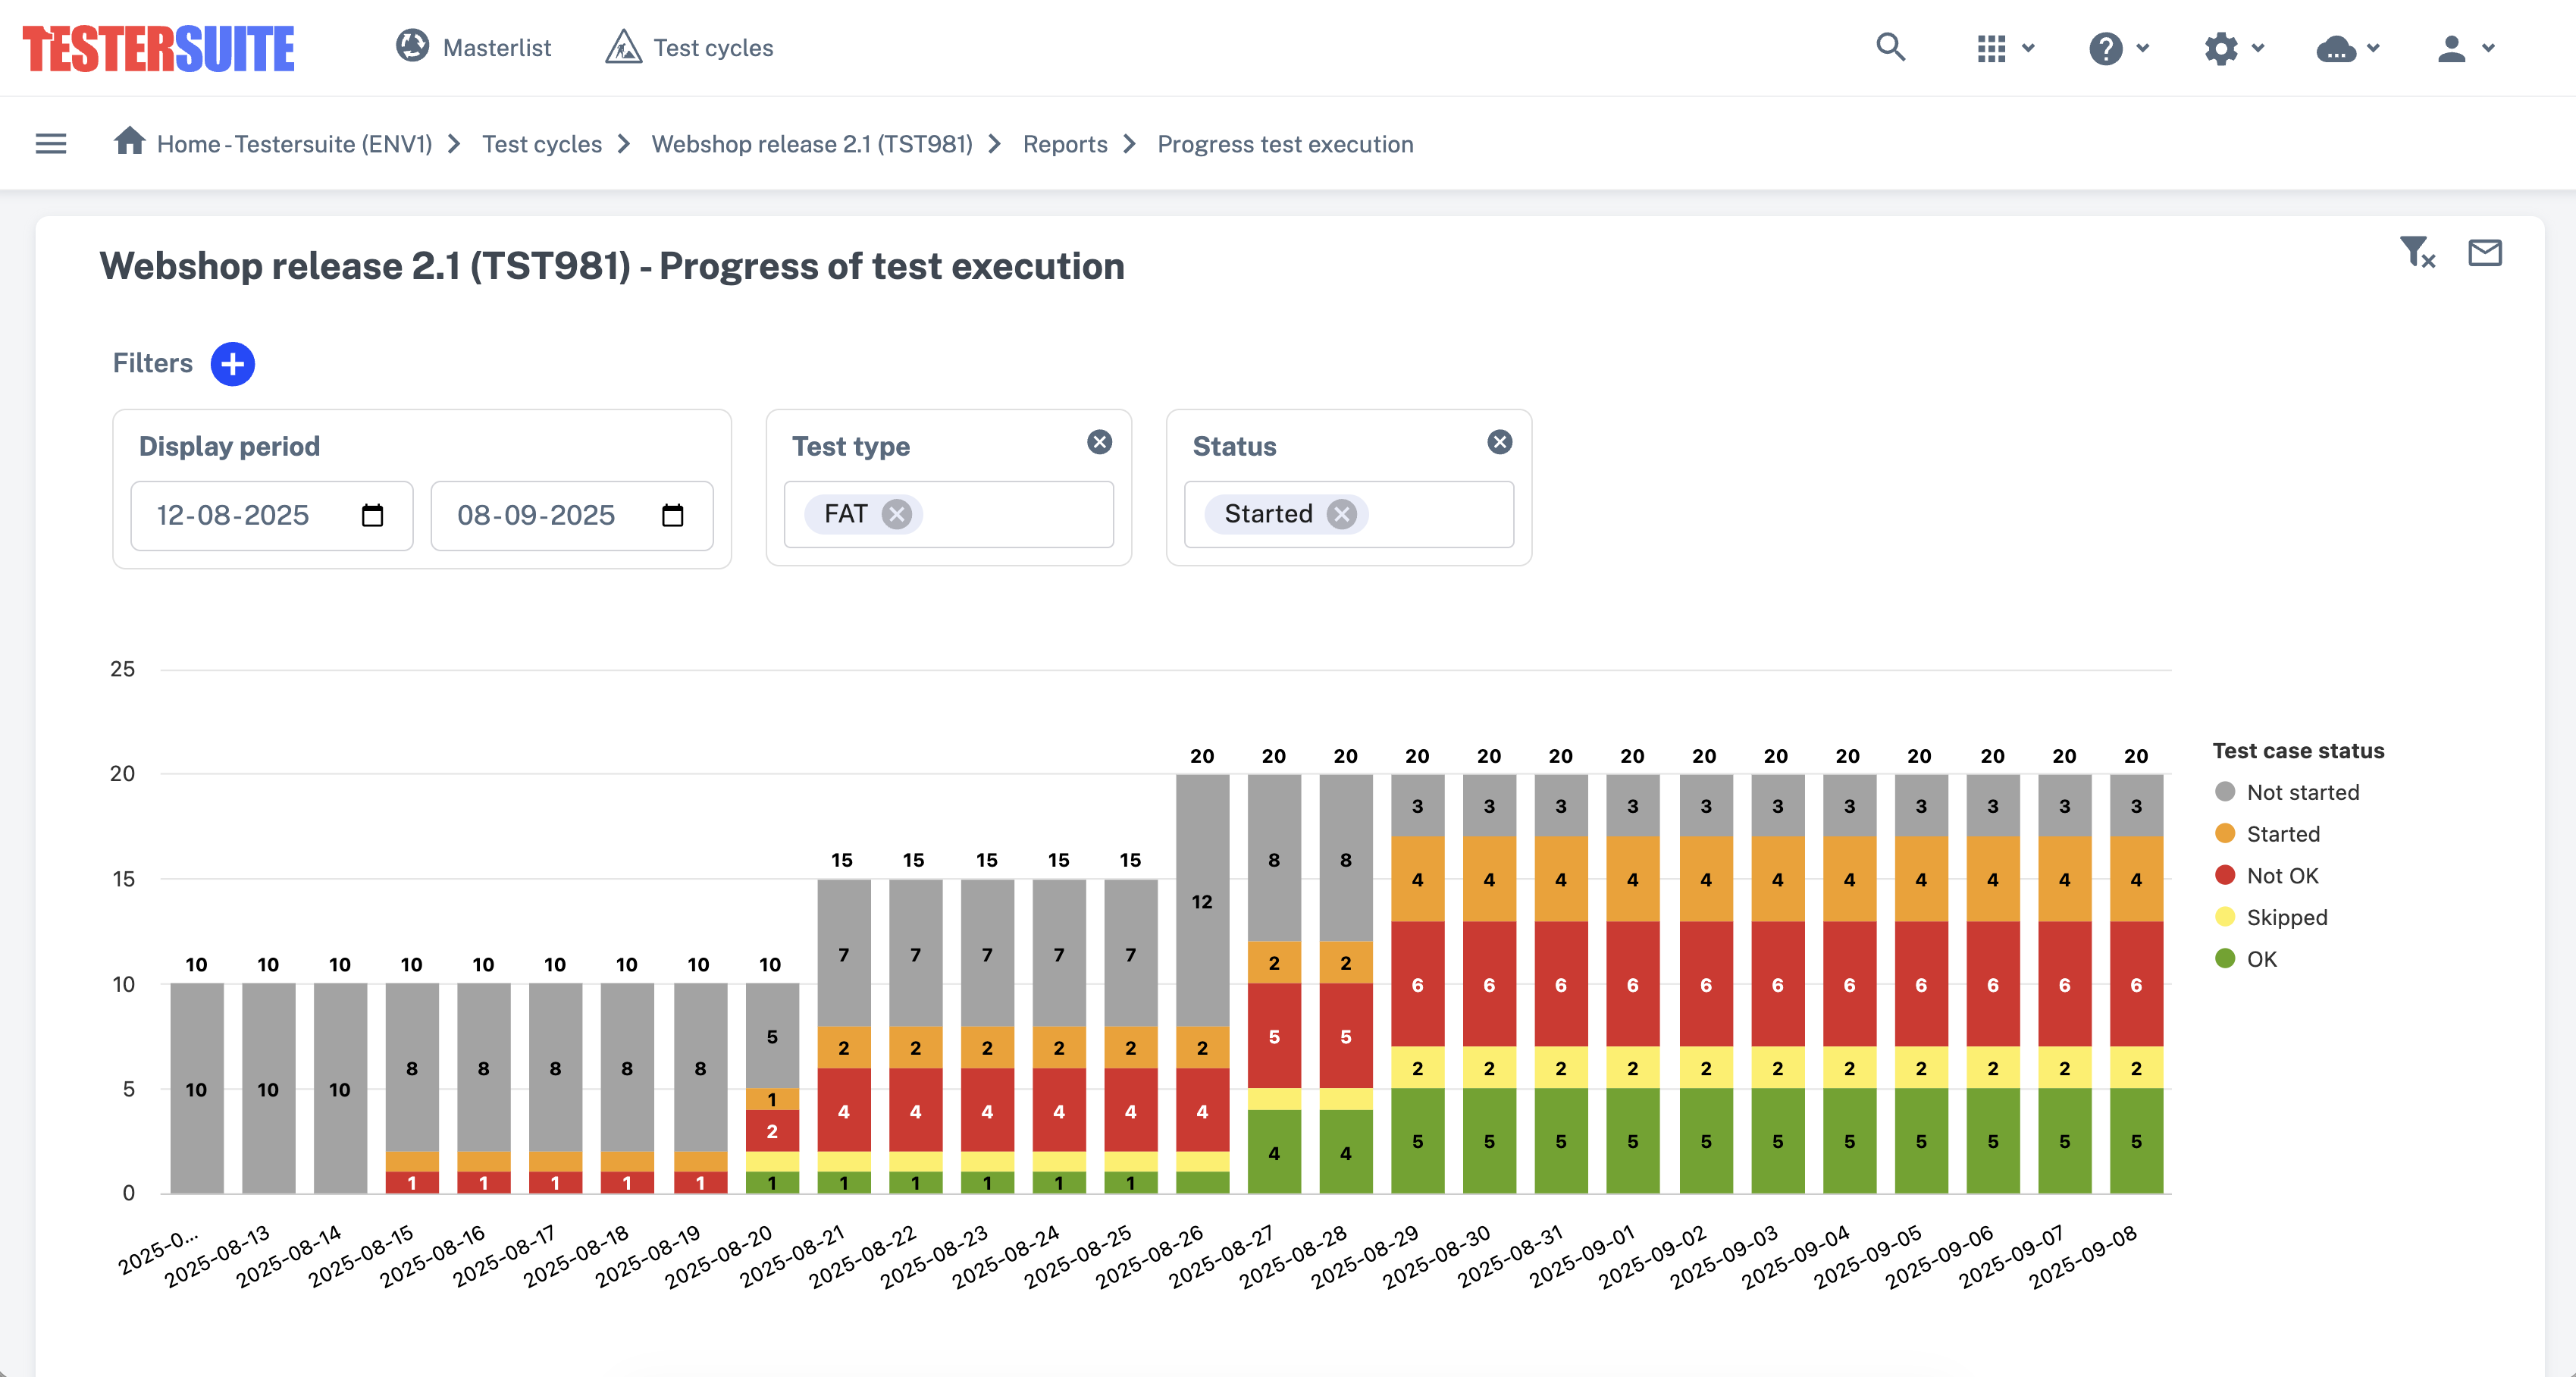Click the Home breadcrumb icon
Screen dimensions: 2576x1377
(130, 141)
